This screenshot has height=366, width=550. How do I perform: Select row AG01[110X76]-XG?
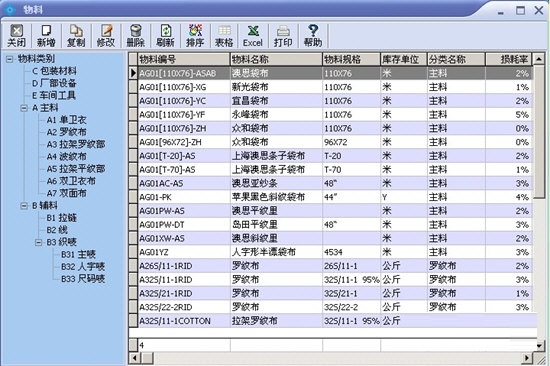click(x=335, y=87)
